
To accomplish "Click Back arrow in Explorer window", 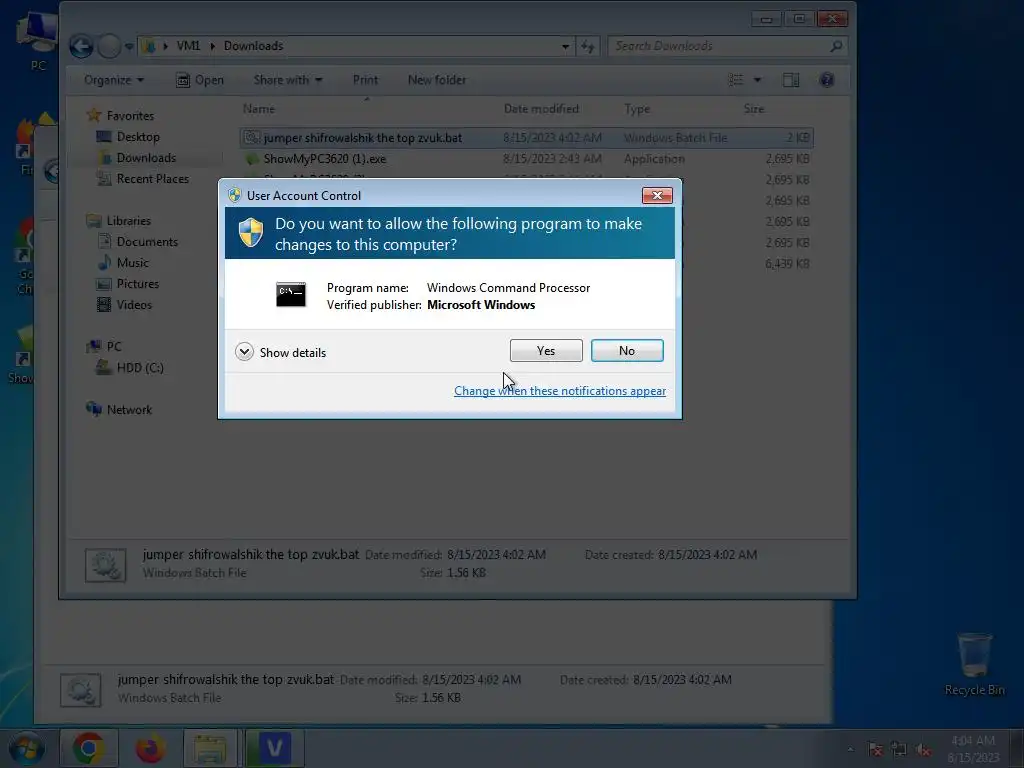I will coord(81,46).
